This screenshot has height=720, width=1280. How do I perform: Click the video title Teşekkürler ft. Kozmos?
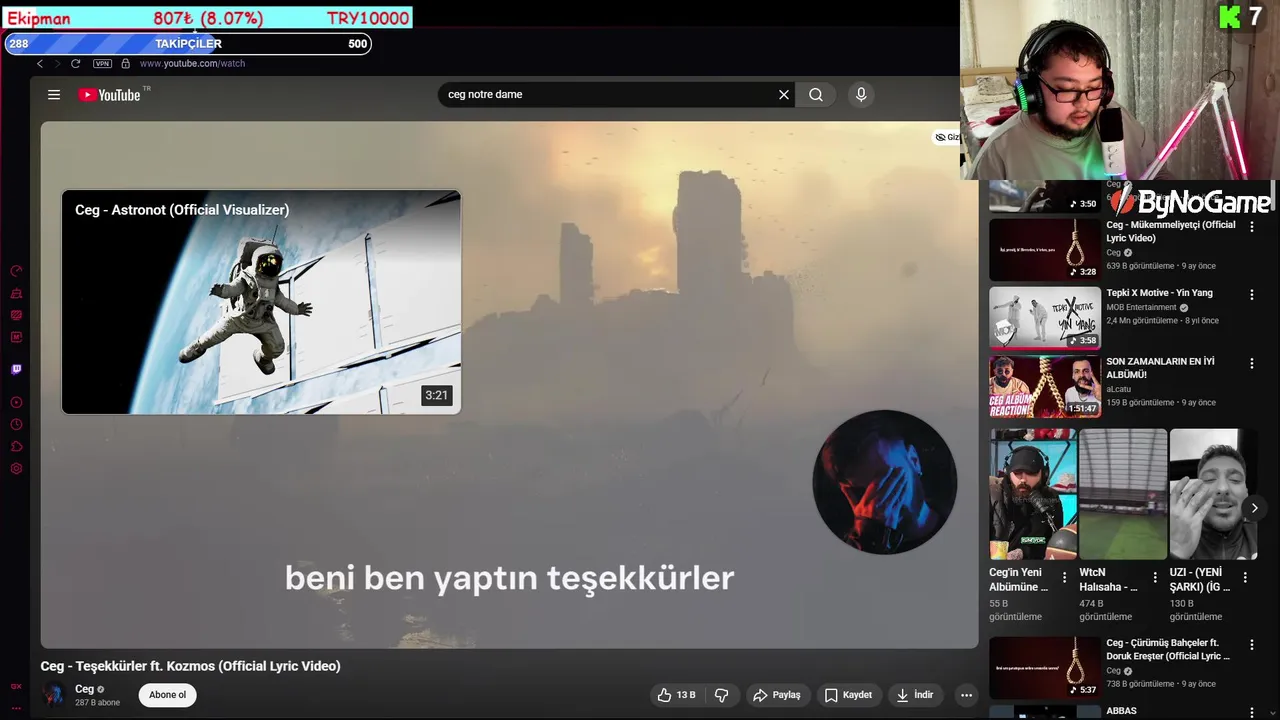190,666
